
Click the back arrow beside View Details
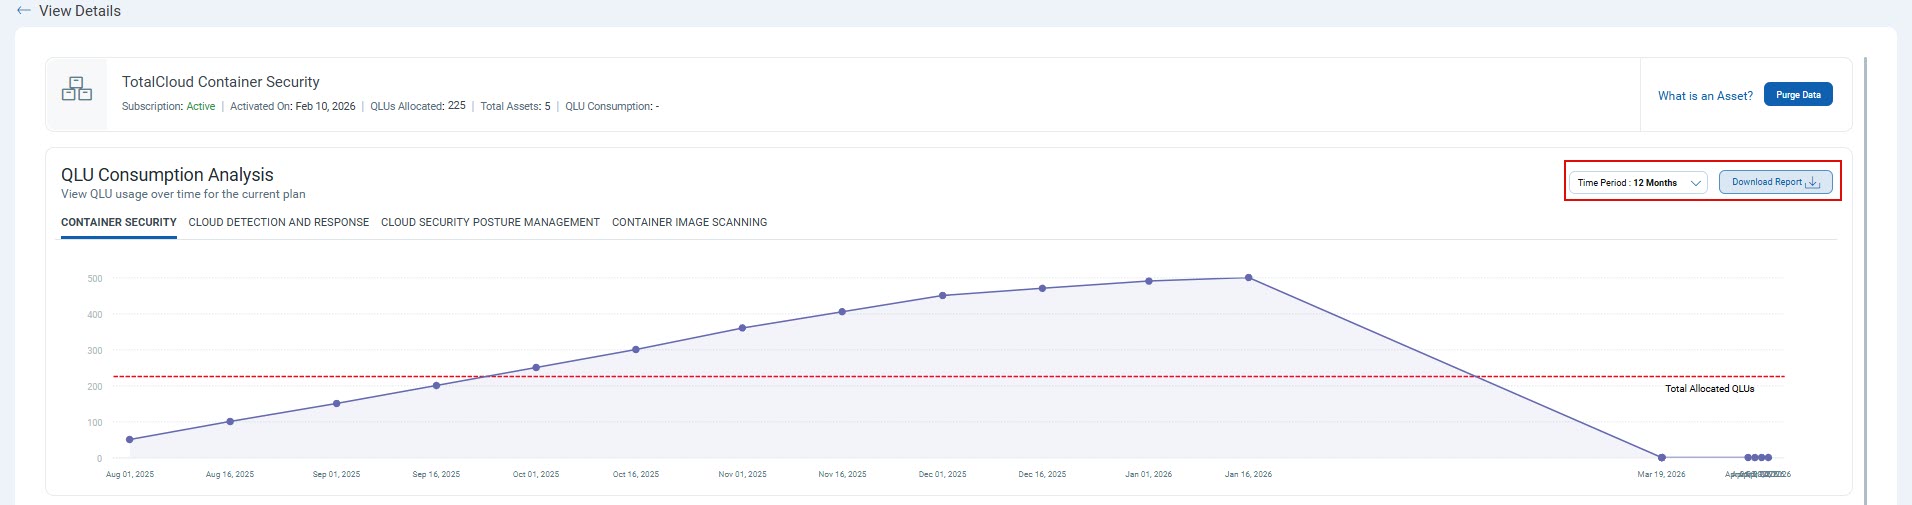point(24,11)
